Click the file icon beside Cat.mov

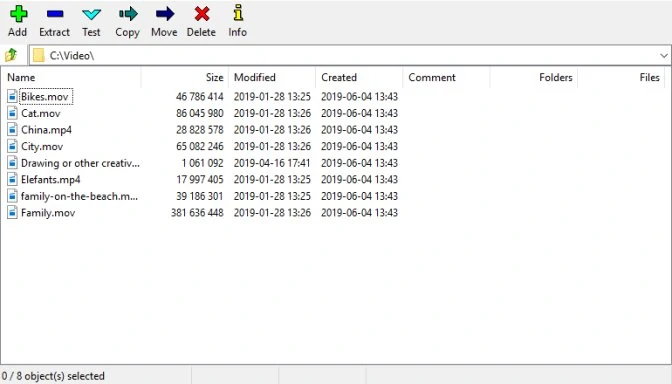[x=12, y=113]
